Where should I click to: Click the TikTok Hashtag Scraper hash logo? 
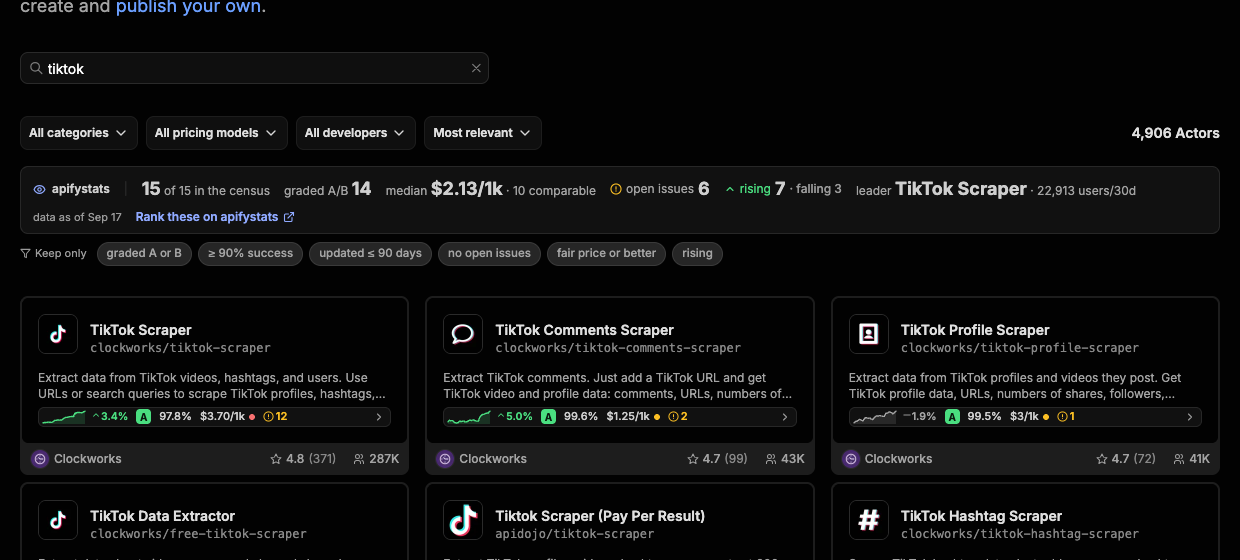tap(869, 520)
